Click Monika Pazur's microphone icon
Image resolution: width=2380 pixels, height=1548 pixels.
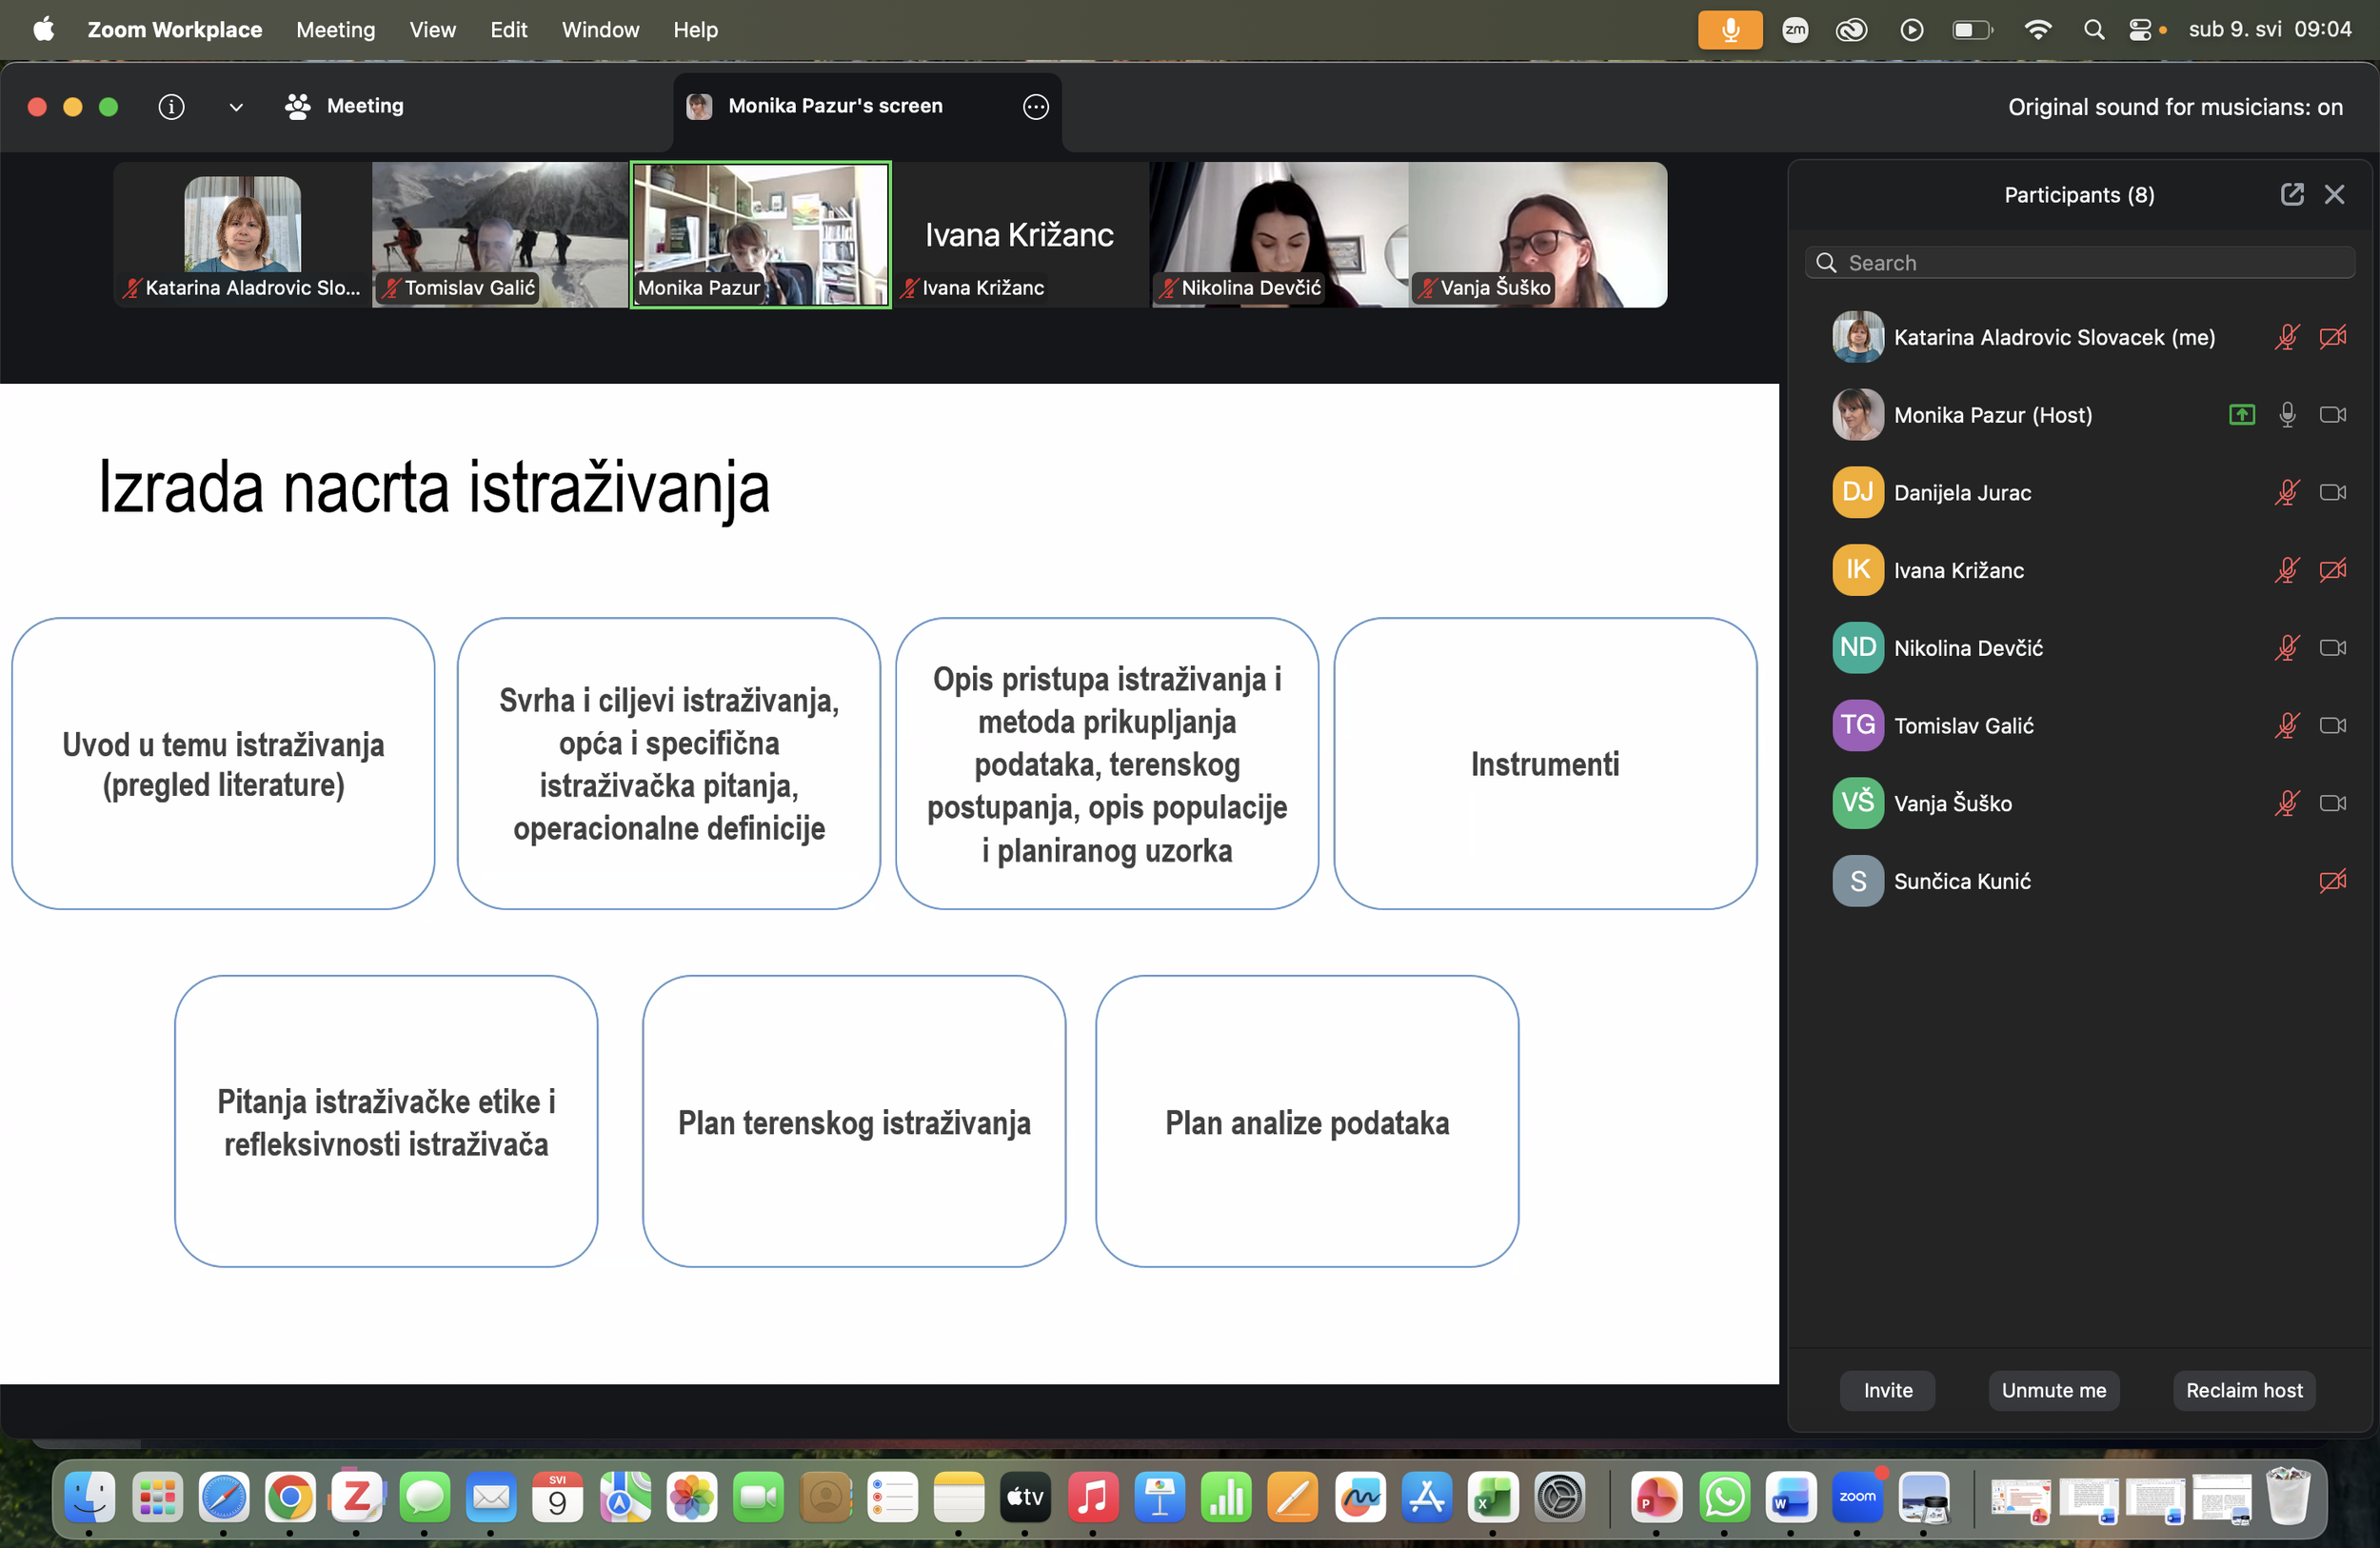[x=2287, y=415]
